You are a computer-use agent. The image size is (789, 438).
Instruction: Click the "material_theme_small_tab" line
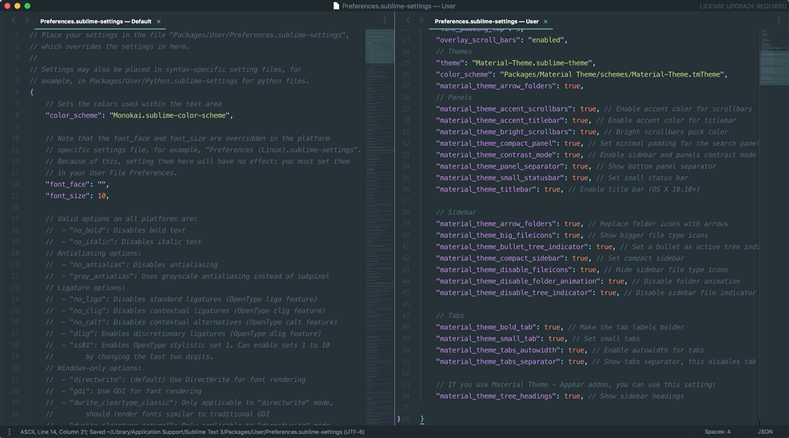538,339
